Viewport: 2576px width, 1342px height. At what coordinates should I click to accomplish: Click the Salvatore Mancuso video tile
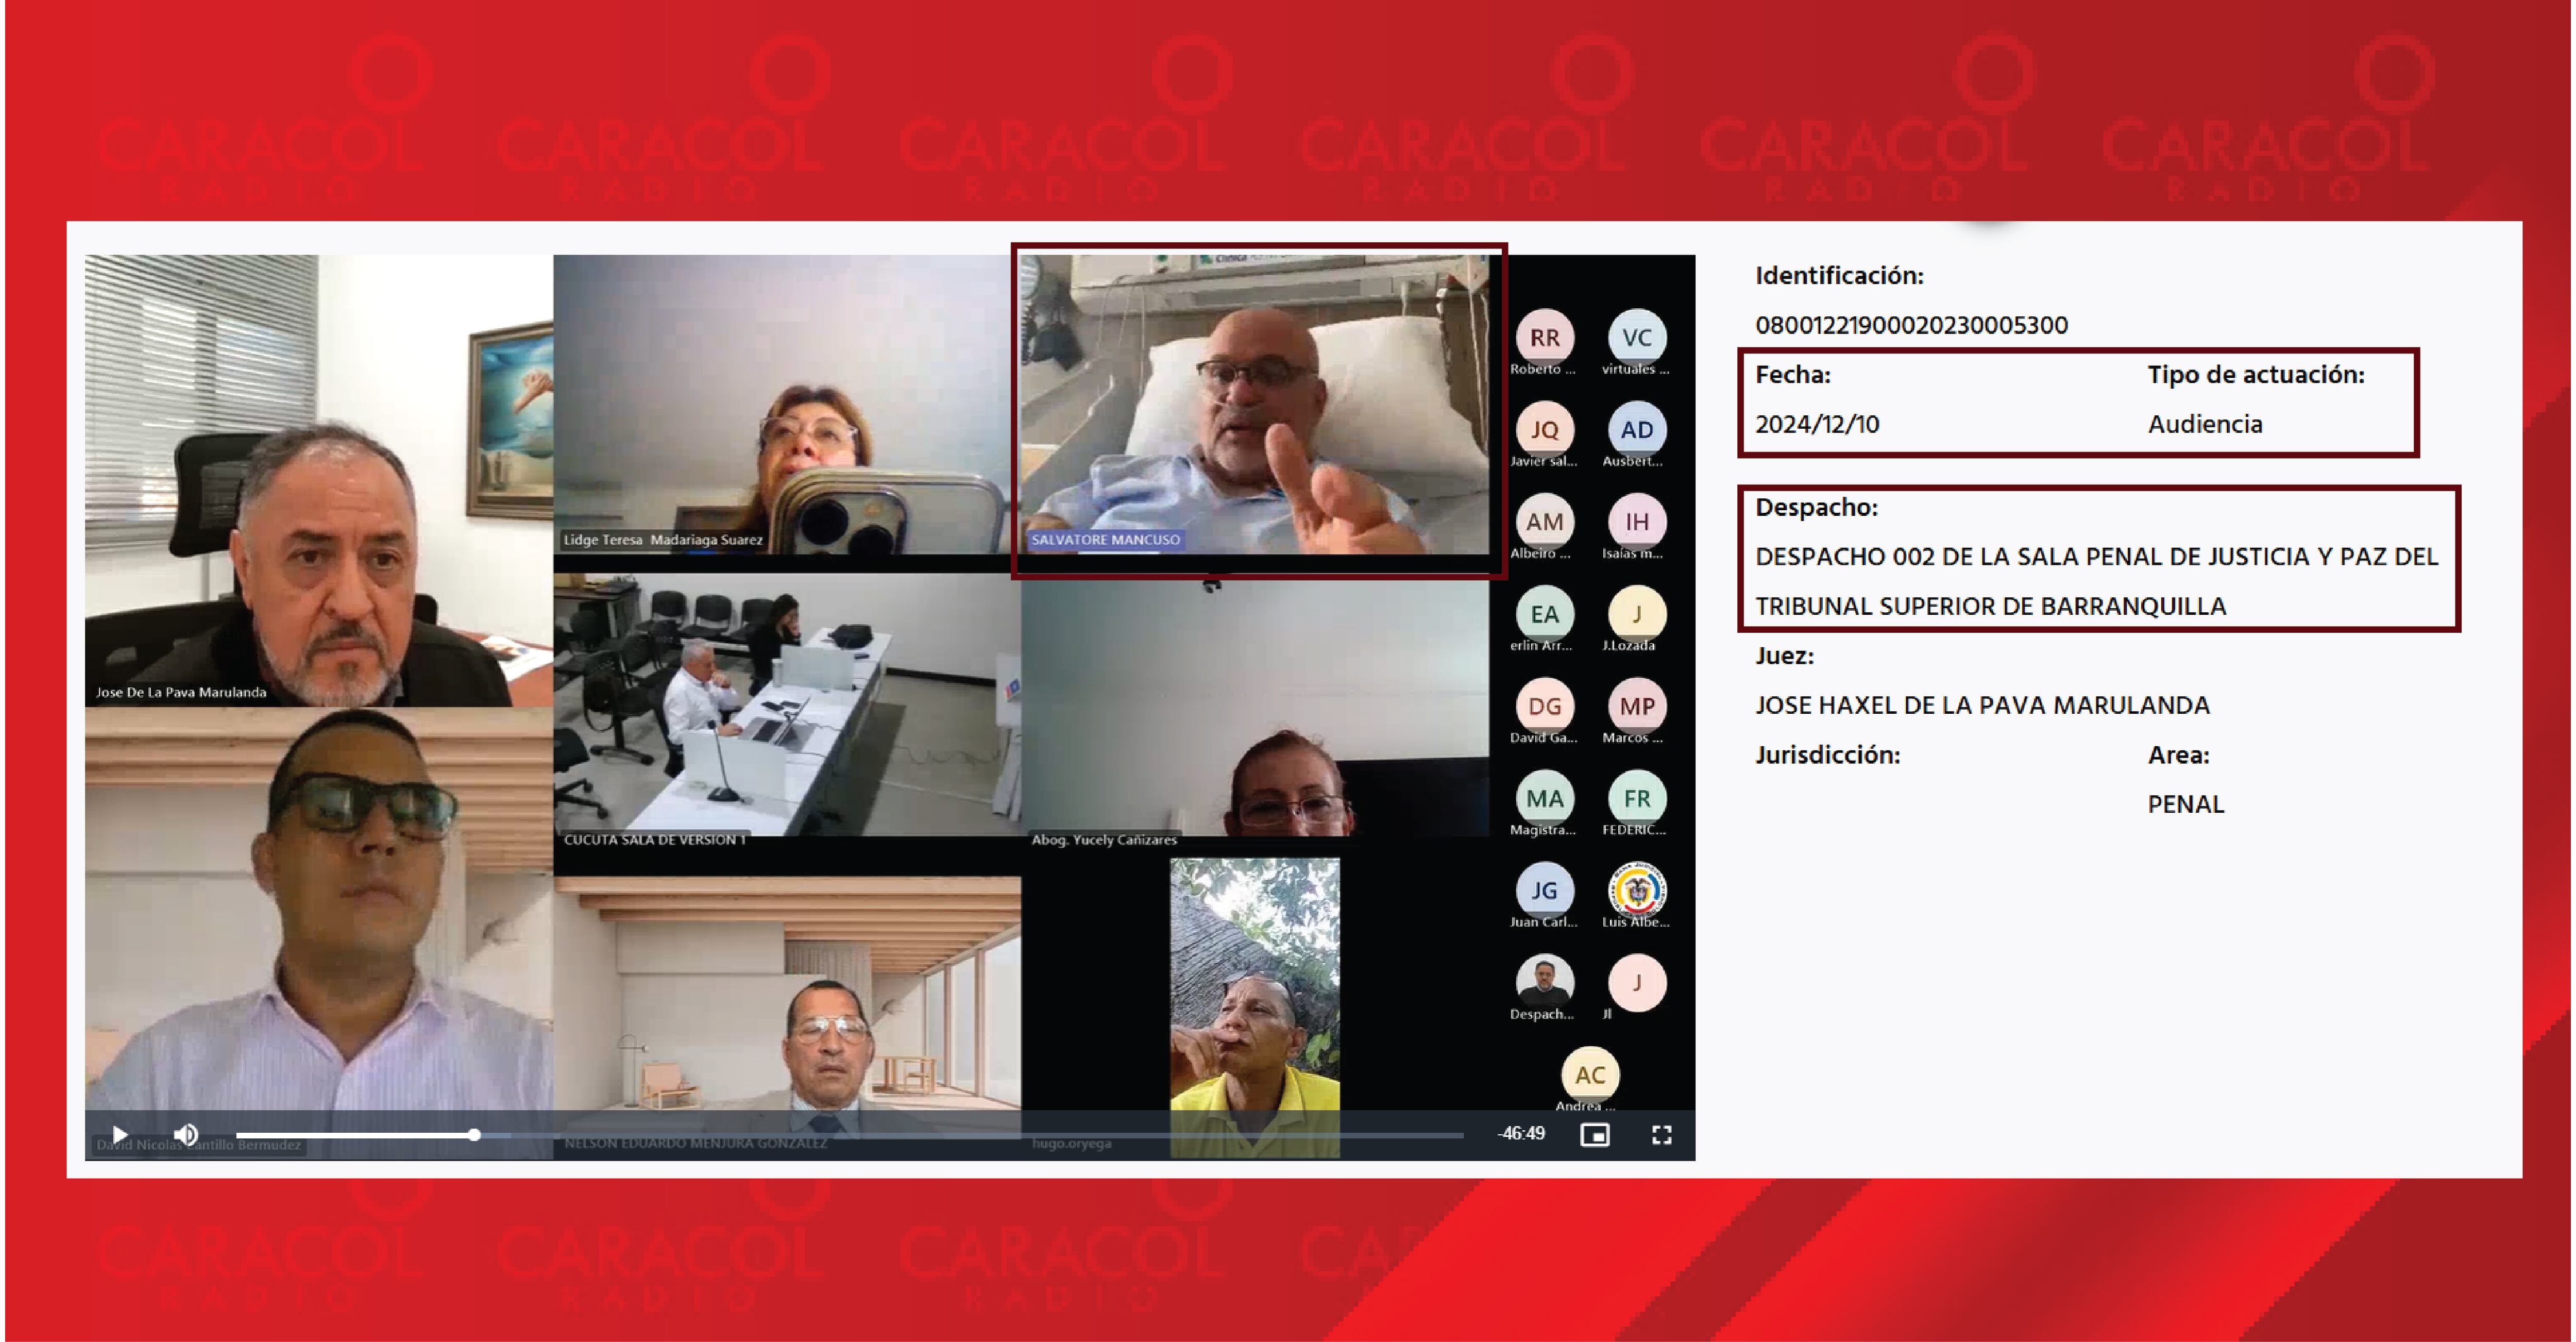pos(1256,405)
